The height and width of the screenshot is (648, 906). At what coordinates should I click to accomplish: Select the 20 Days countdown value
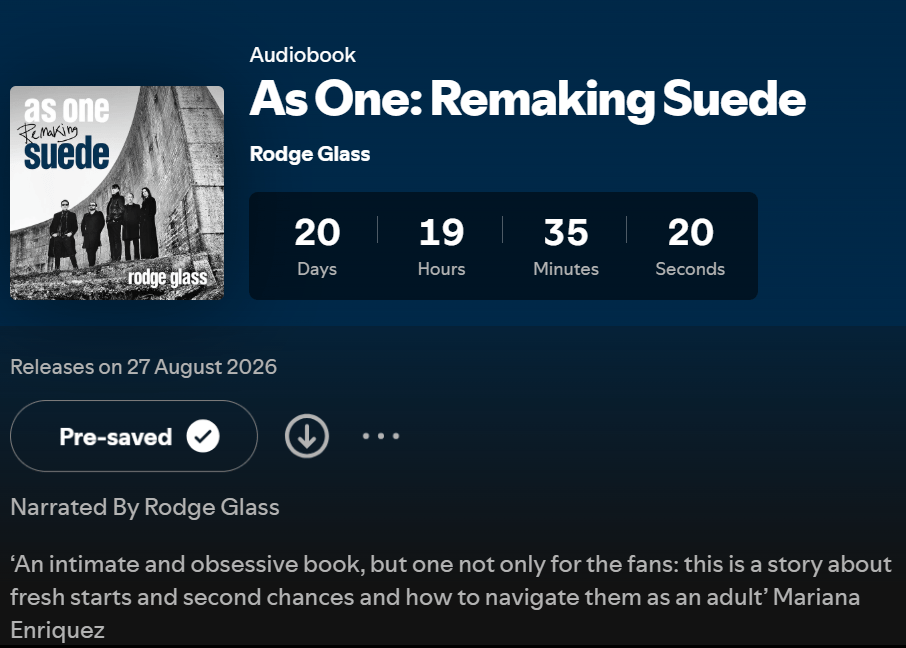coord(317,232)
